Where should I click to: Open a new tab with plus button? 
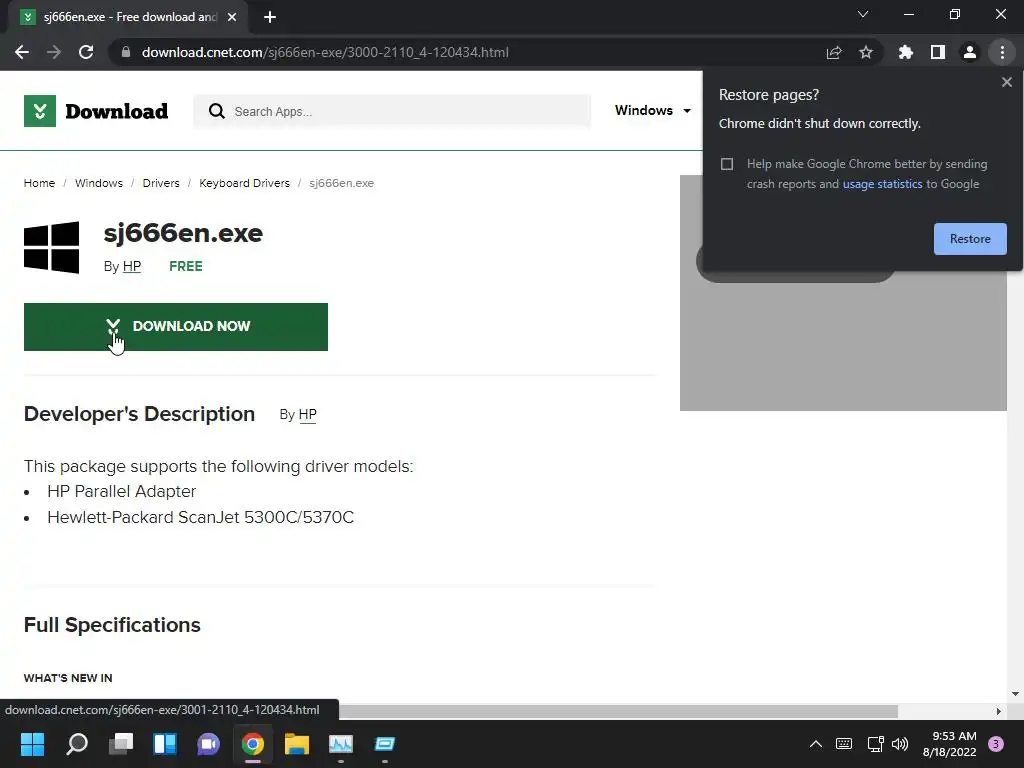tap(270, 17)
